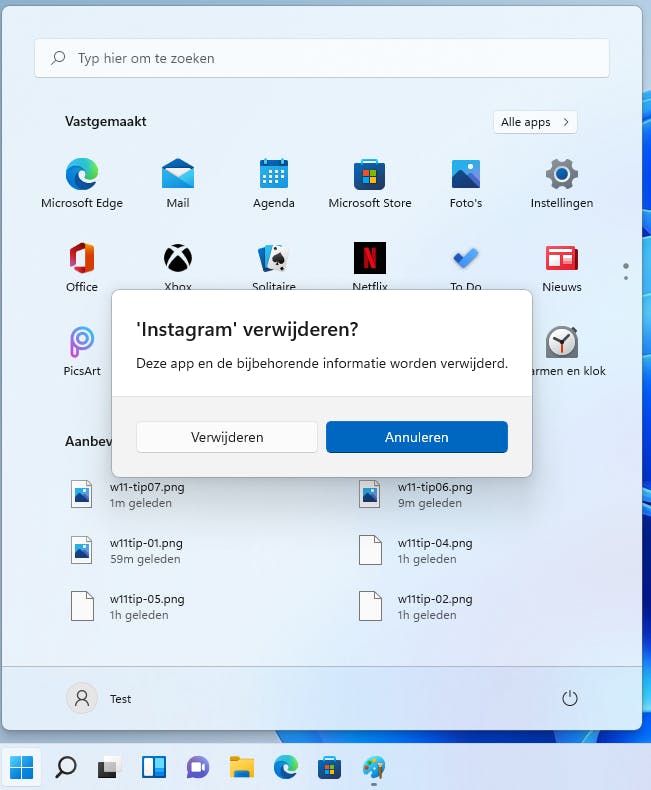This screenshot has width=651, height=790.
Task: Launch the Agenda calendar app
Action: click(274, 183)
